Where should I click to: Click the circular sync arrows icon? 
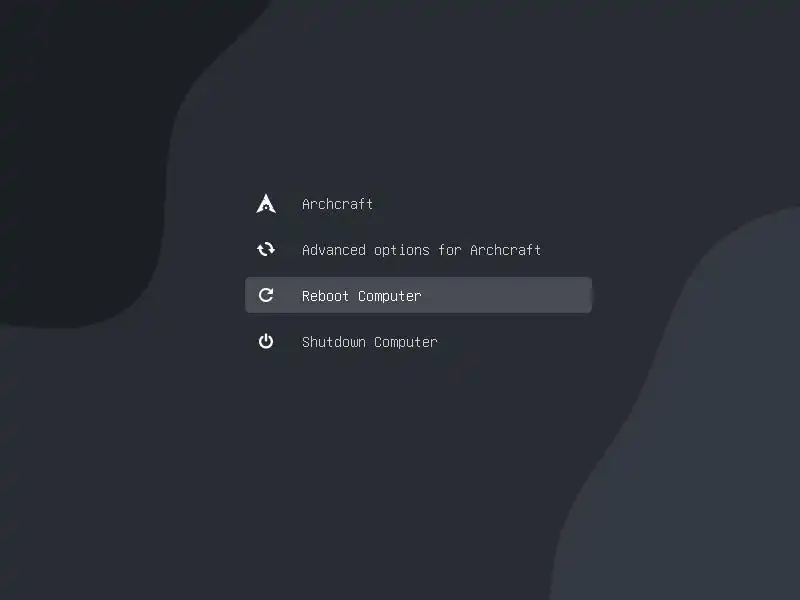[x=266, y=249]
